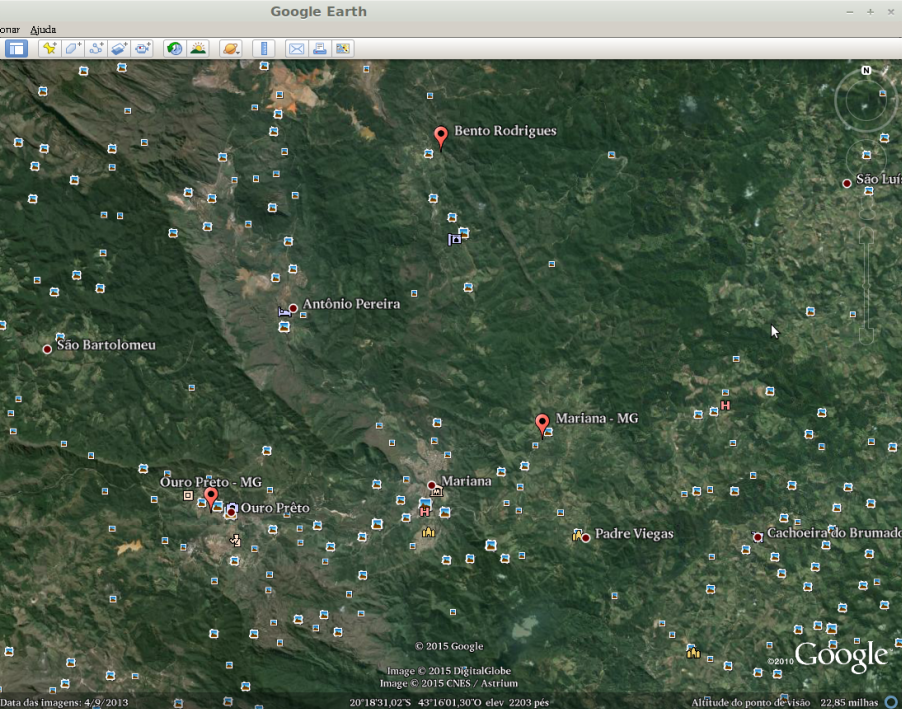Click photo icon right of Mariana - MG pin

pyautogui.click(x=549, y=431)
